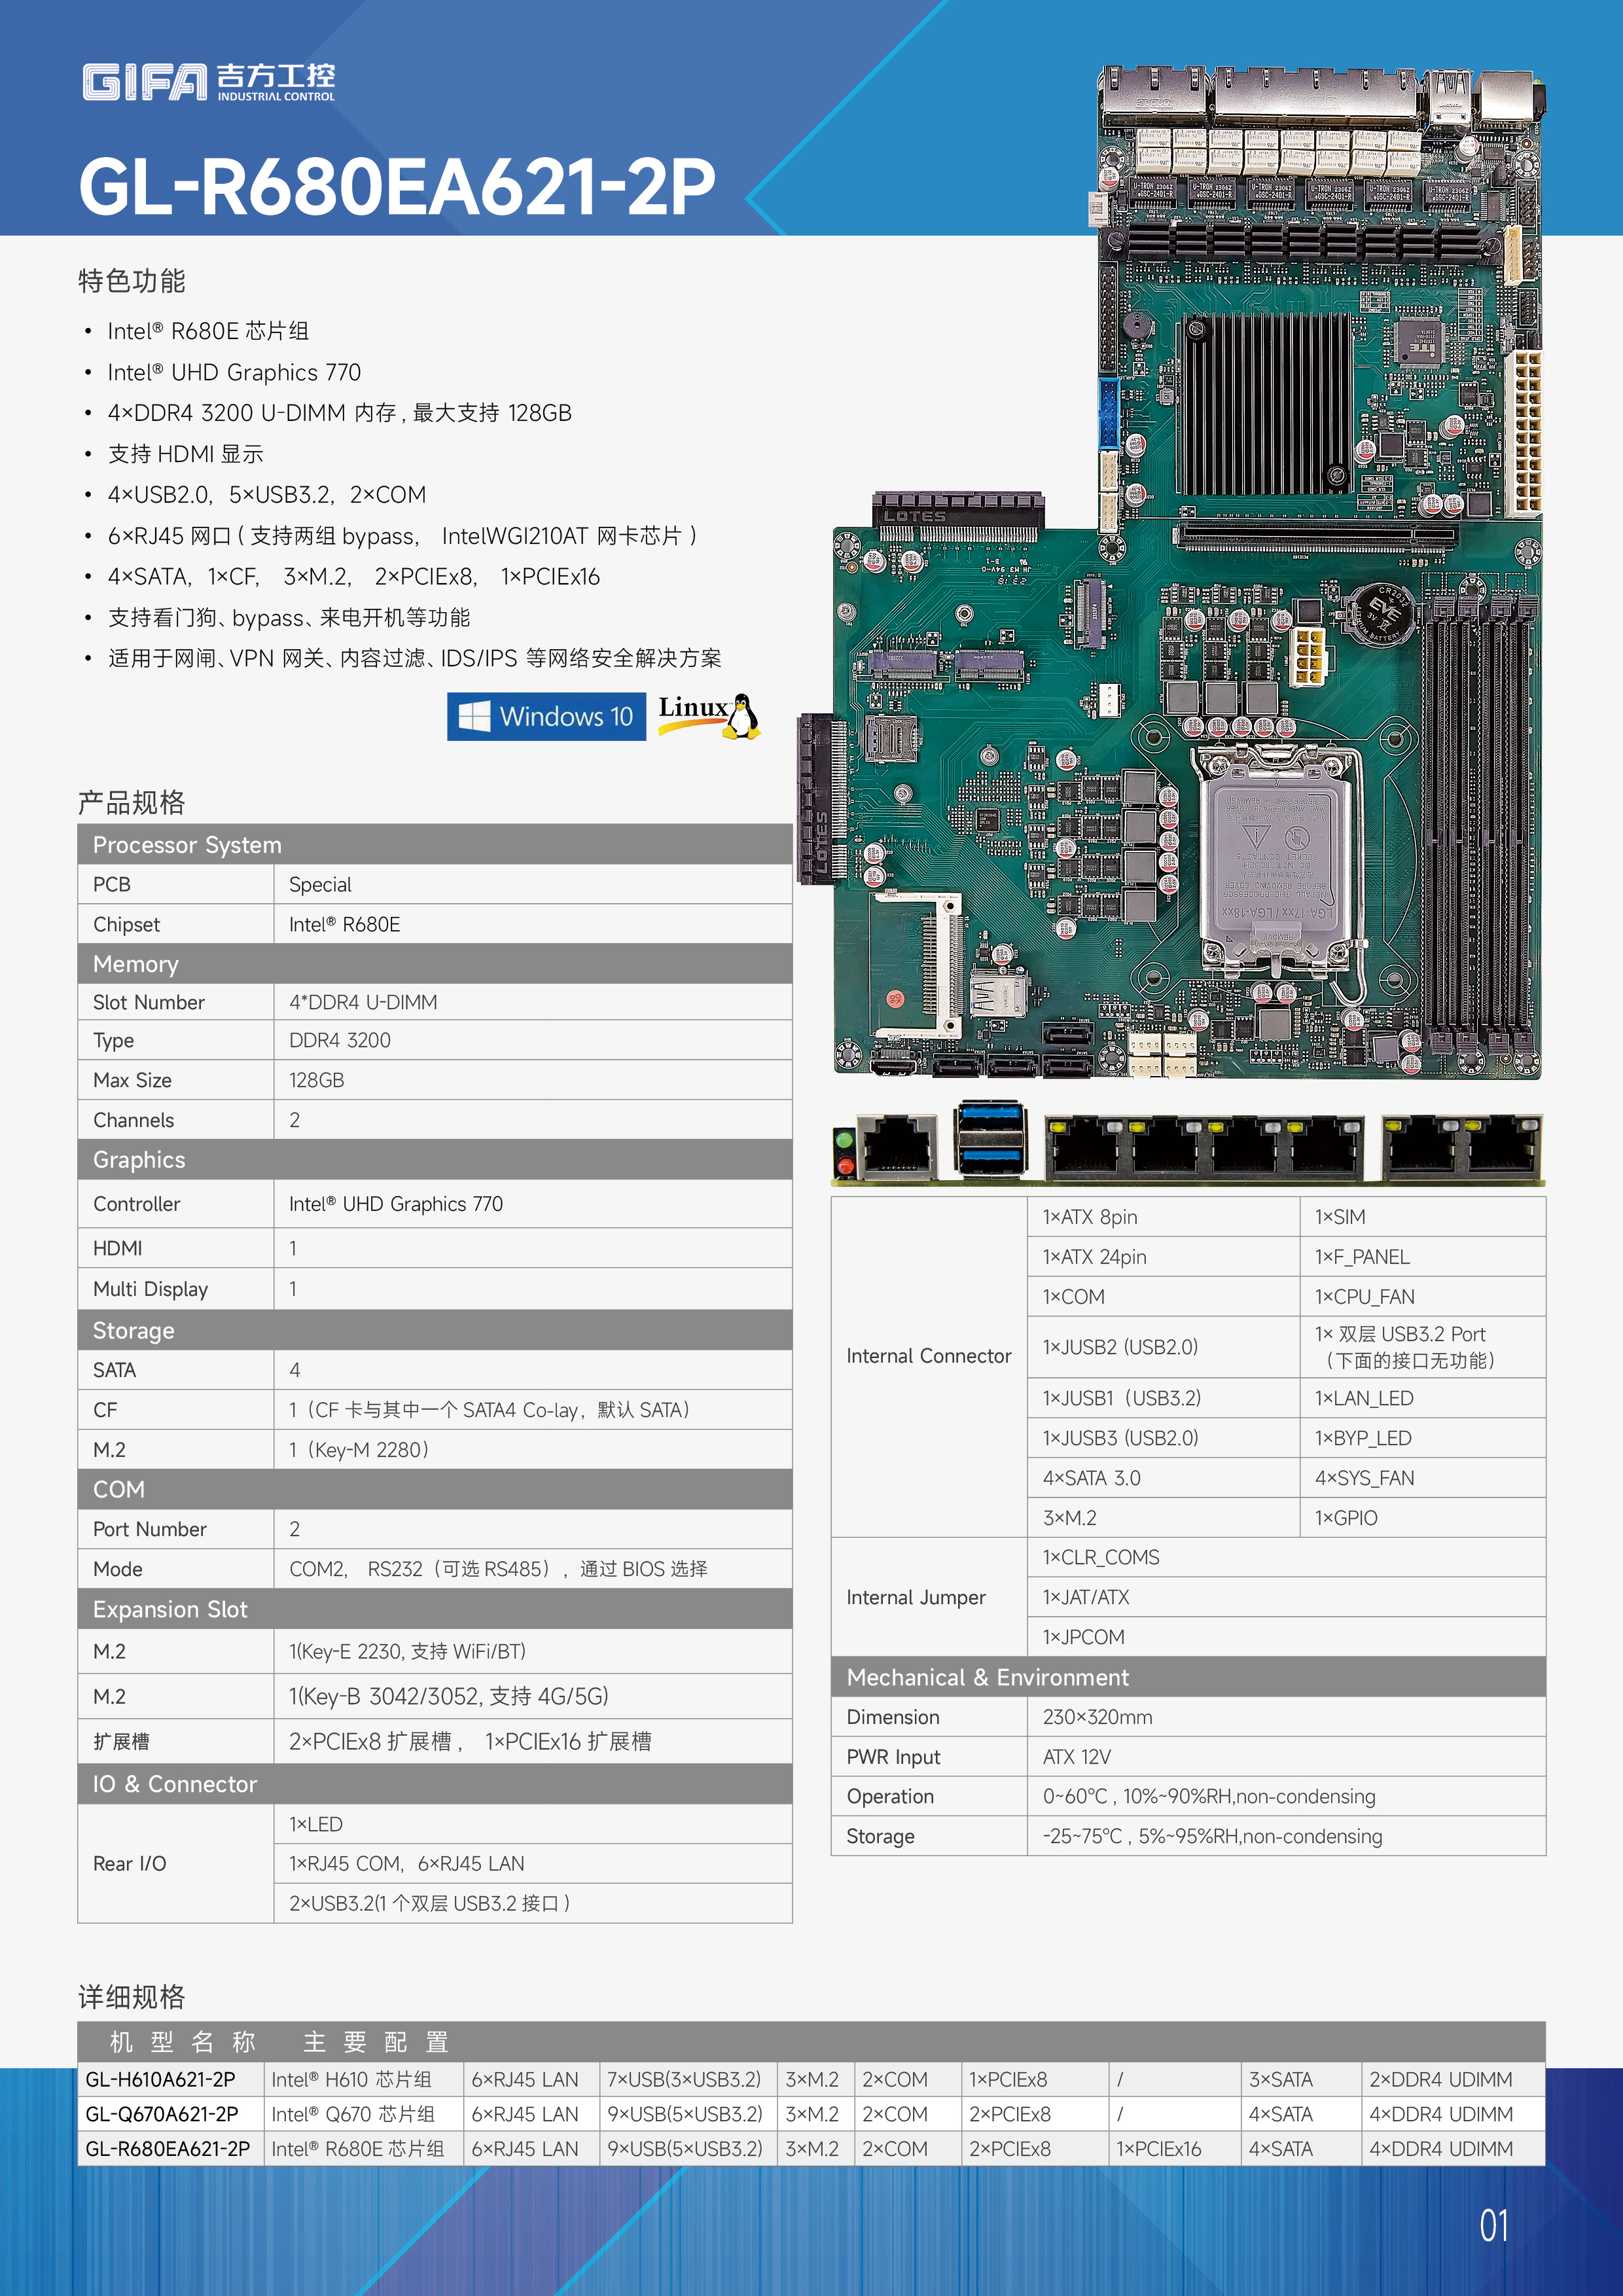Image resolution: width=1623 pixels, height=2296 pixels.
Task: Click the Intel R680E chipset value cell
Action: point(344,924)
